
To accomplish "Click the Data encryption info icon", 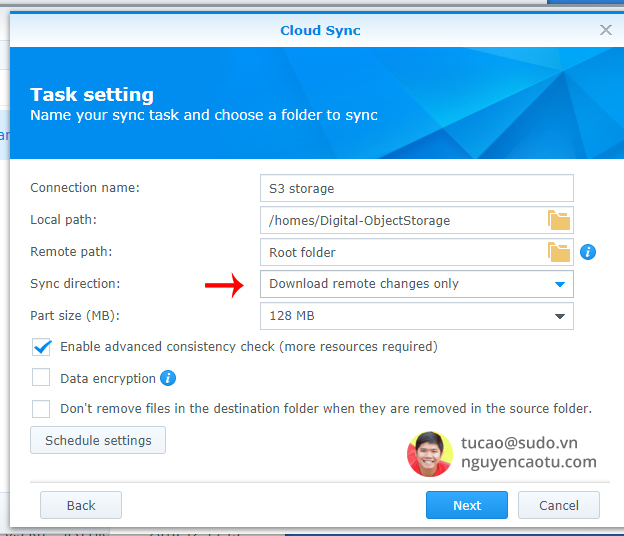I will (x=168, y=378).
